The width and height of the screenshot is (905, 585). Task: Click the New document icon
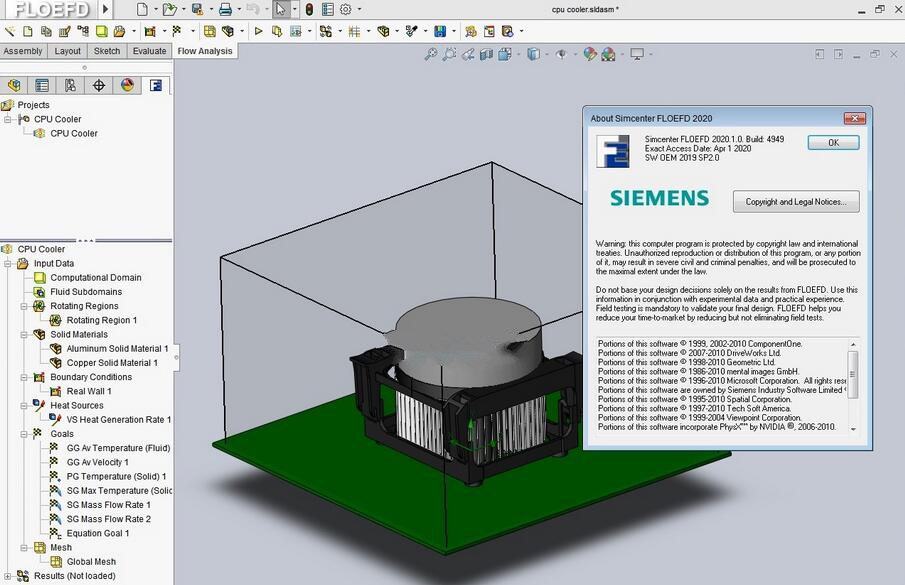[x=142, y=9]
